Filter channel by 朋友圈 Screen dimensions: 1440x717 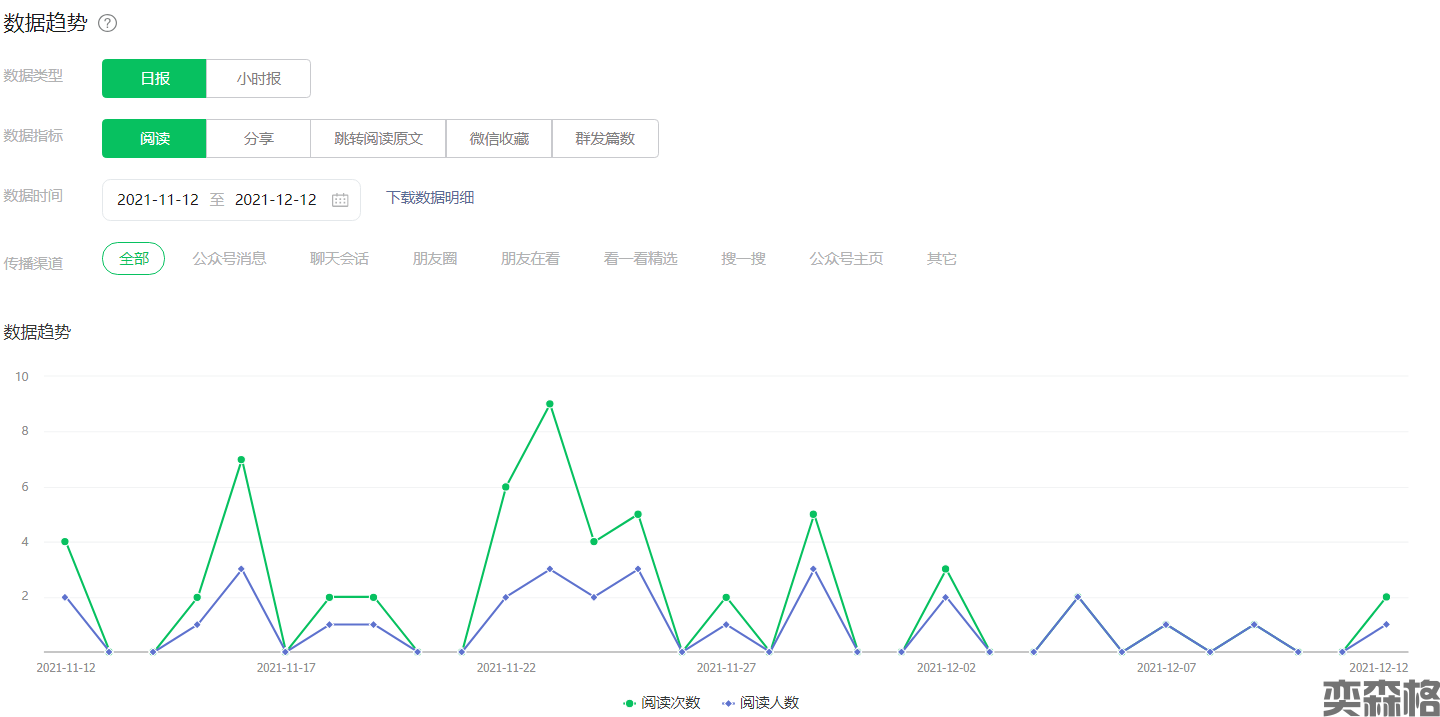click(x=435, y=259)
